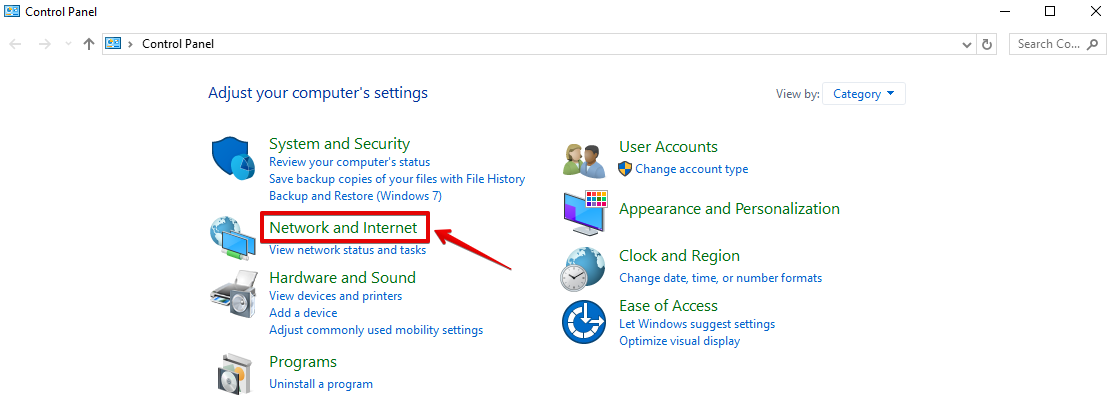This screenshot has width=1117, height=409.
Task: Open the View by Category dropdown
Action: (x=865, y=94)
